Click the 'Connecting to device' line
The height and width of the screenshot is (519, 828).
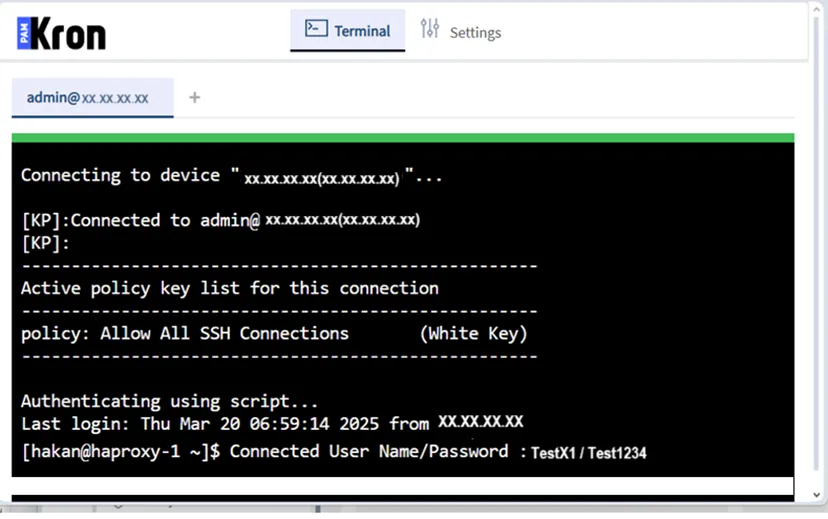(x=231, y=176)
